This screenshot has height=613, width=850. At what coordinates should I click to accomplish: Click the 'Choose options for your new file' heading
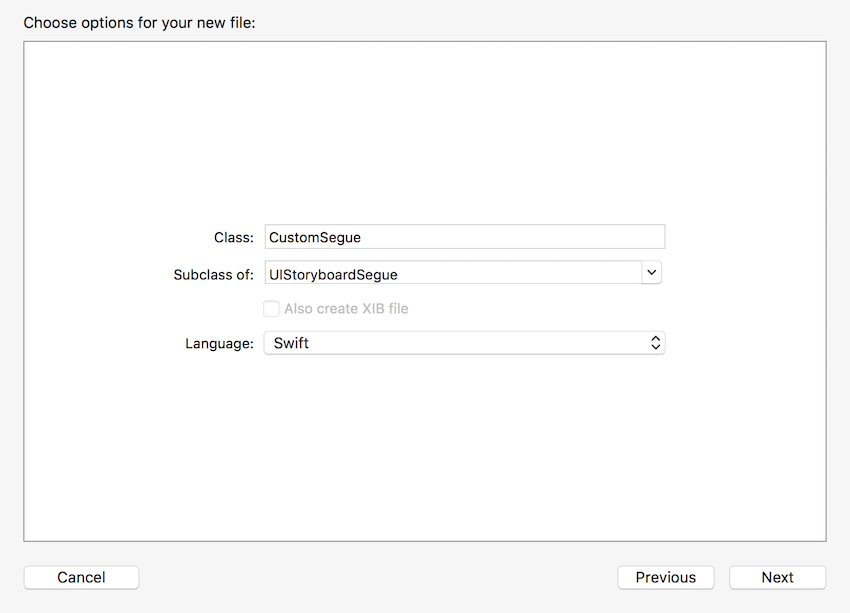pyautogui.click(x=139, y=23)
